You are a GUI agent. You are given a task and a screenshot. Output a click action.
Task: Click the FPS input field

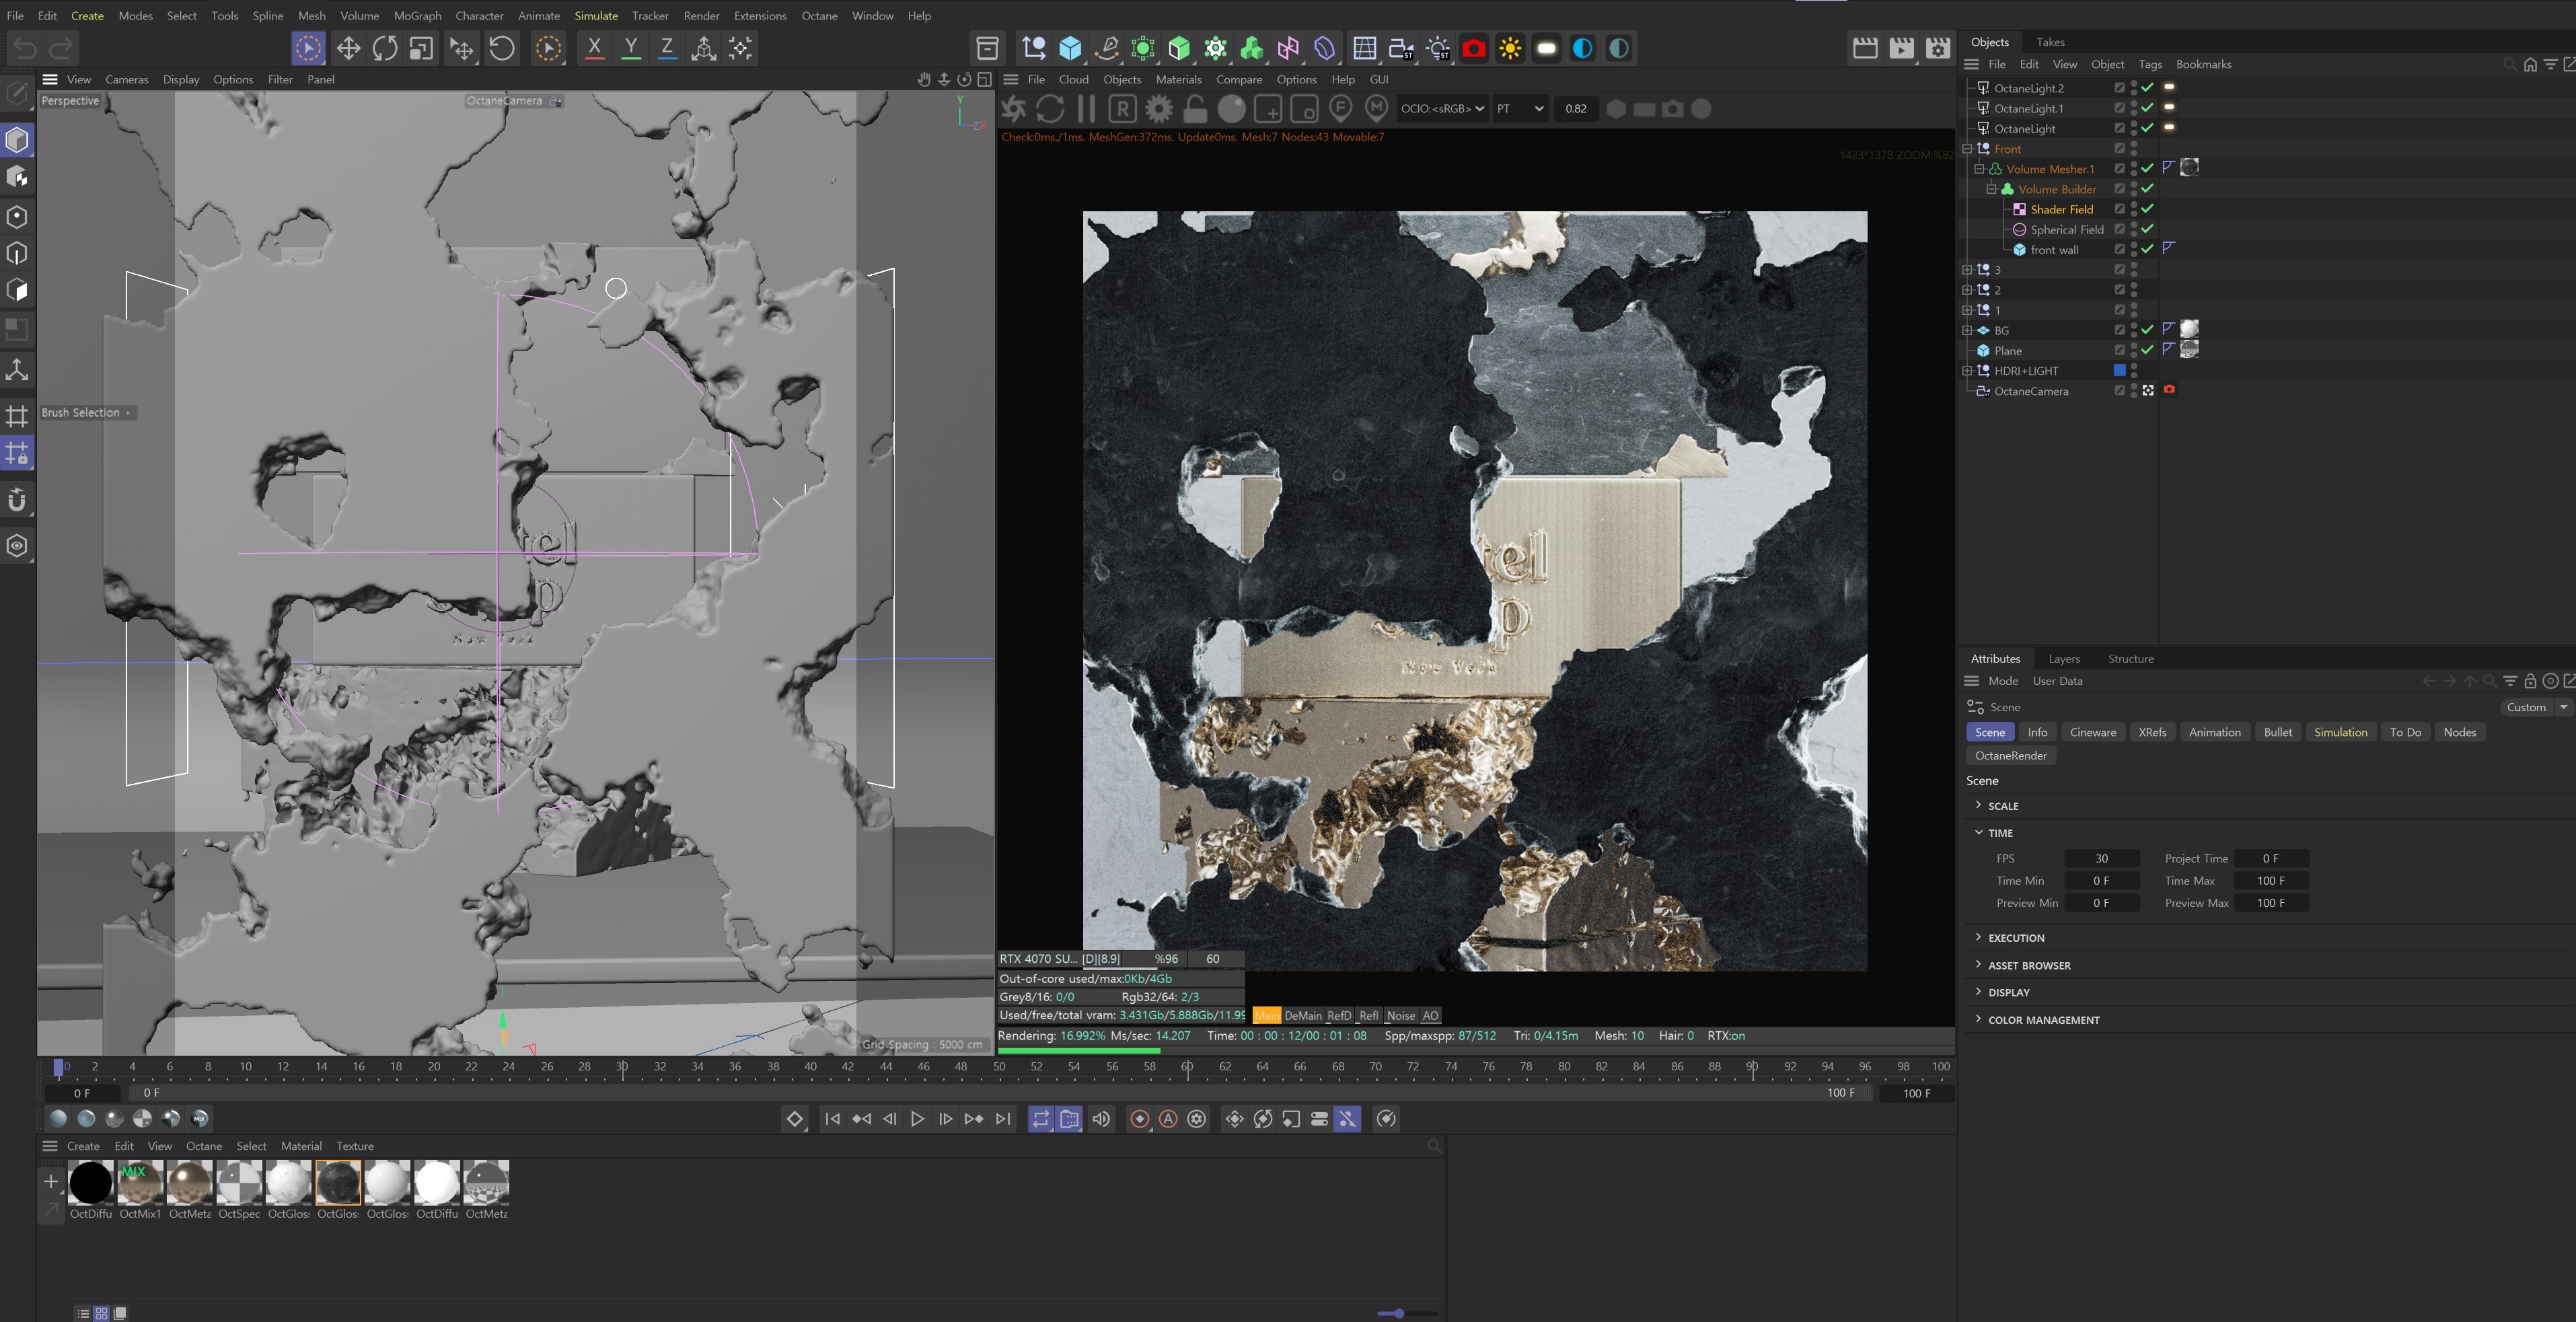click(x=2101, y=858)
